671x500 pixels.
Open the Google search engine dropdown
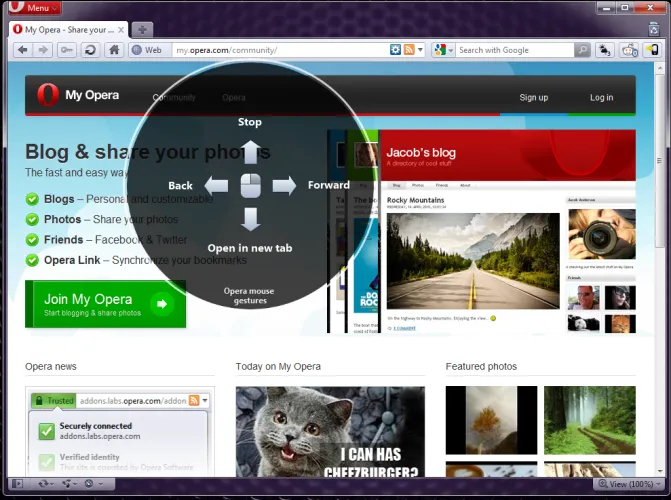pos(443,50)
